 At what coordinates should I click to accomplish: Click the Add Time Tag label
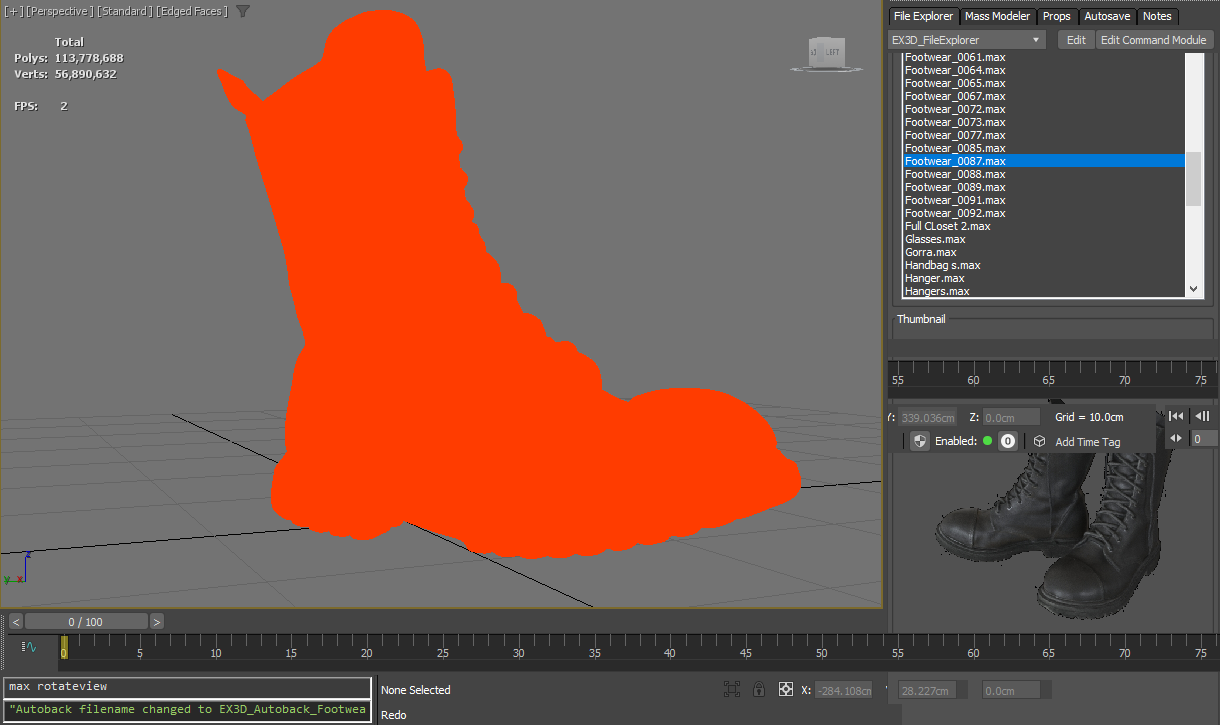coord(1088,442)
